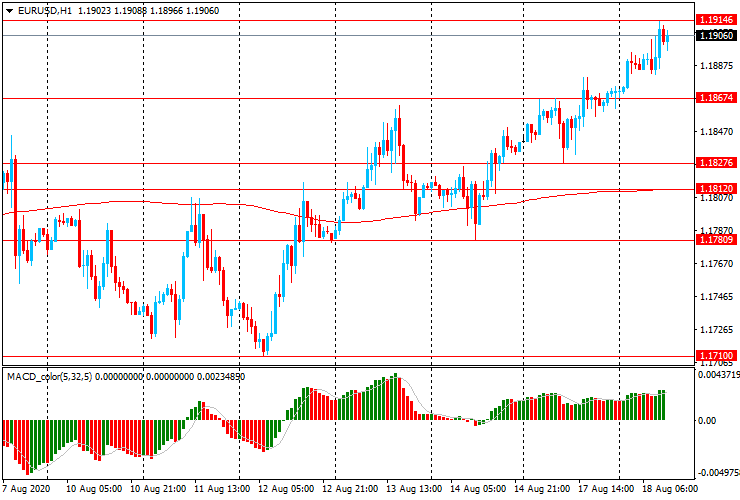Click the 11 Aug 13:00 time label
Image resolution: width=740 pixels, height=500 pixels.
click(222, 488)
